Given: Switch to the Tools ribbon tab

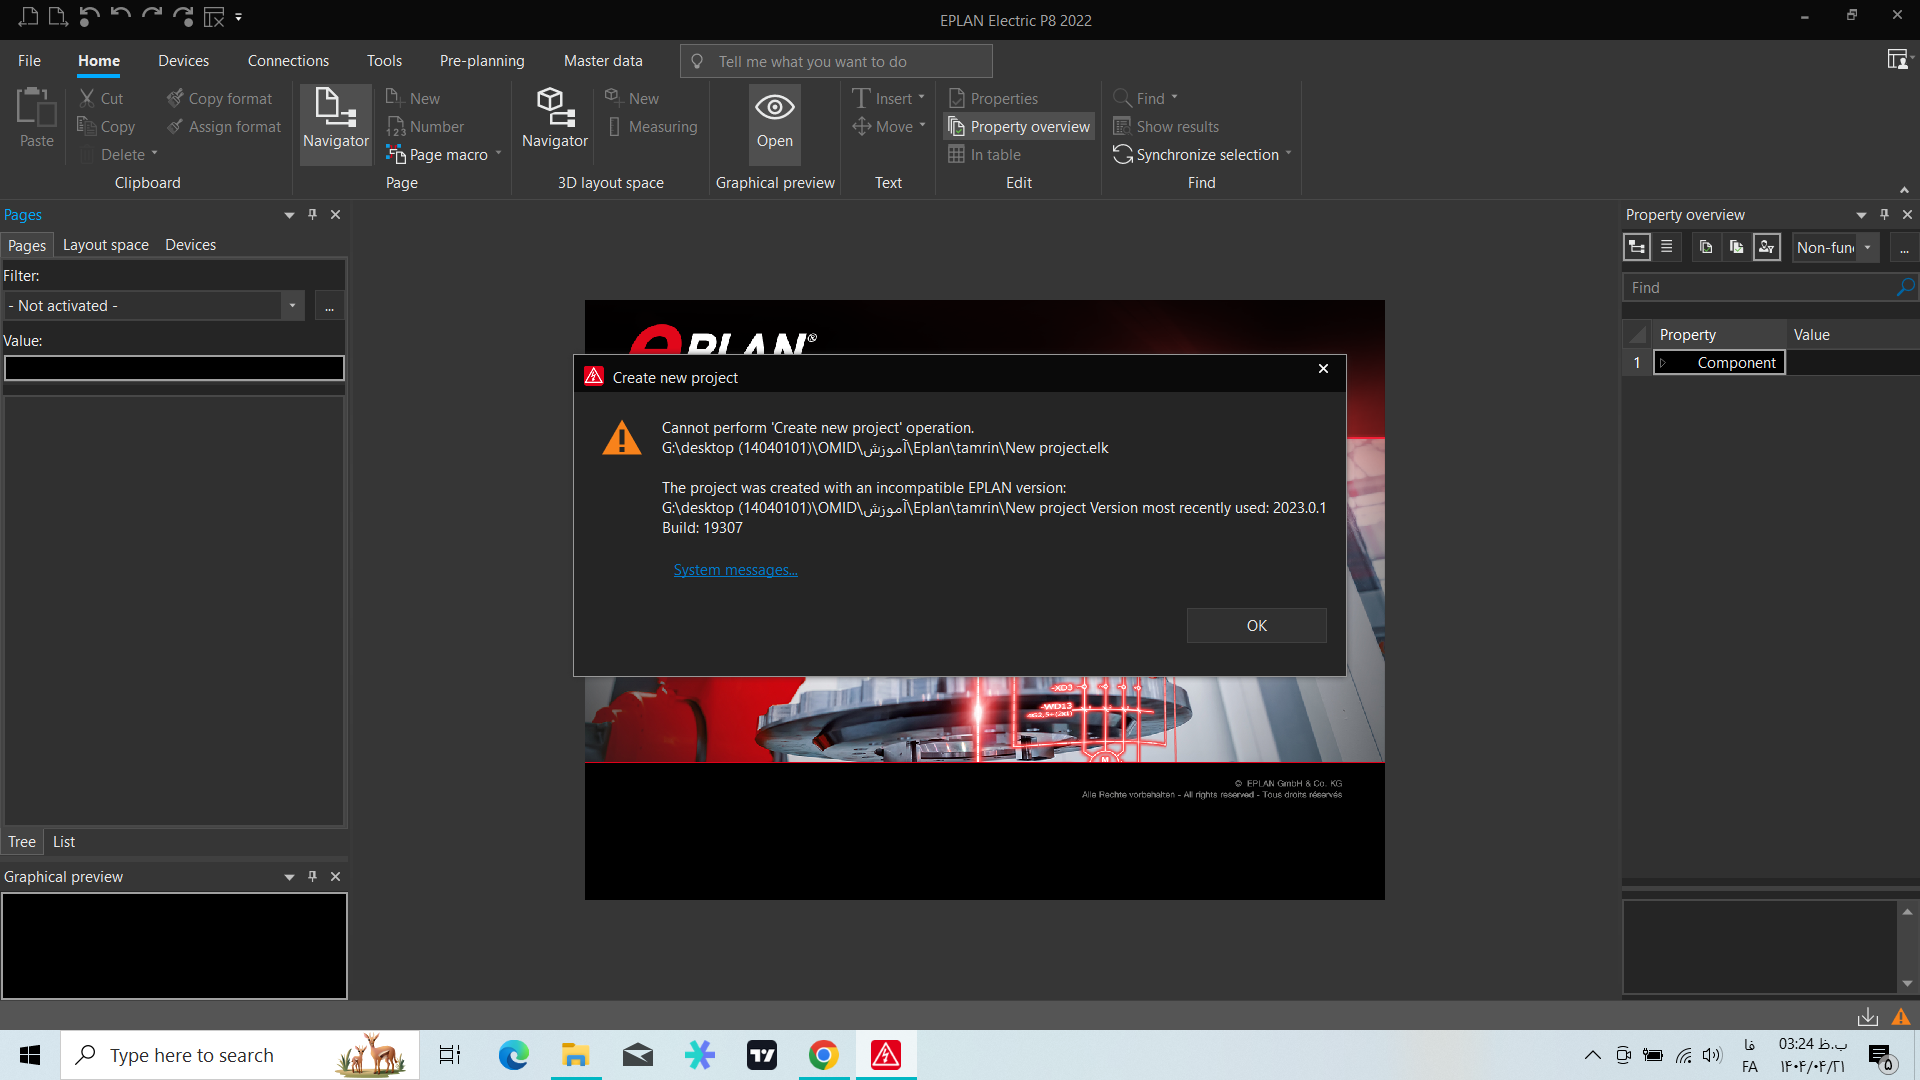Looking at the screenshot, I should (384, 60).
